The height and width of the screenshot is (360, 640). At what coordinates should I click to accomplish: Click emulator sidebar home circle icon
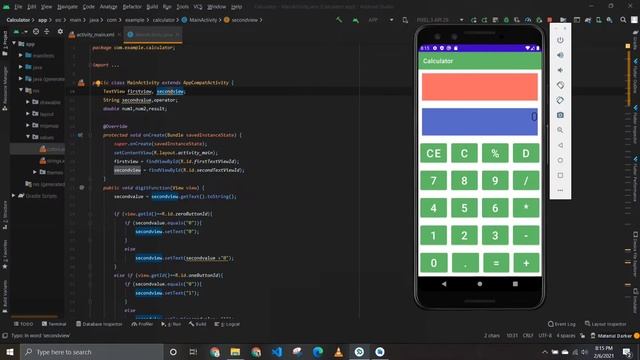pyautogui.click(x=560, y=160)
